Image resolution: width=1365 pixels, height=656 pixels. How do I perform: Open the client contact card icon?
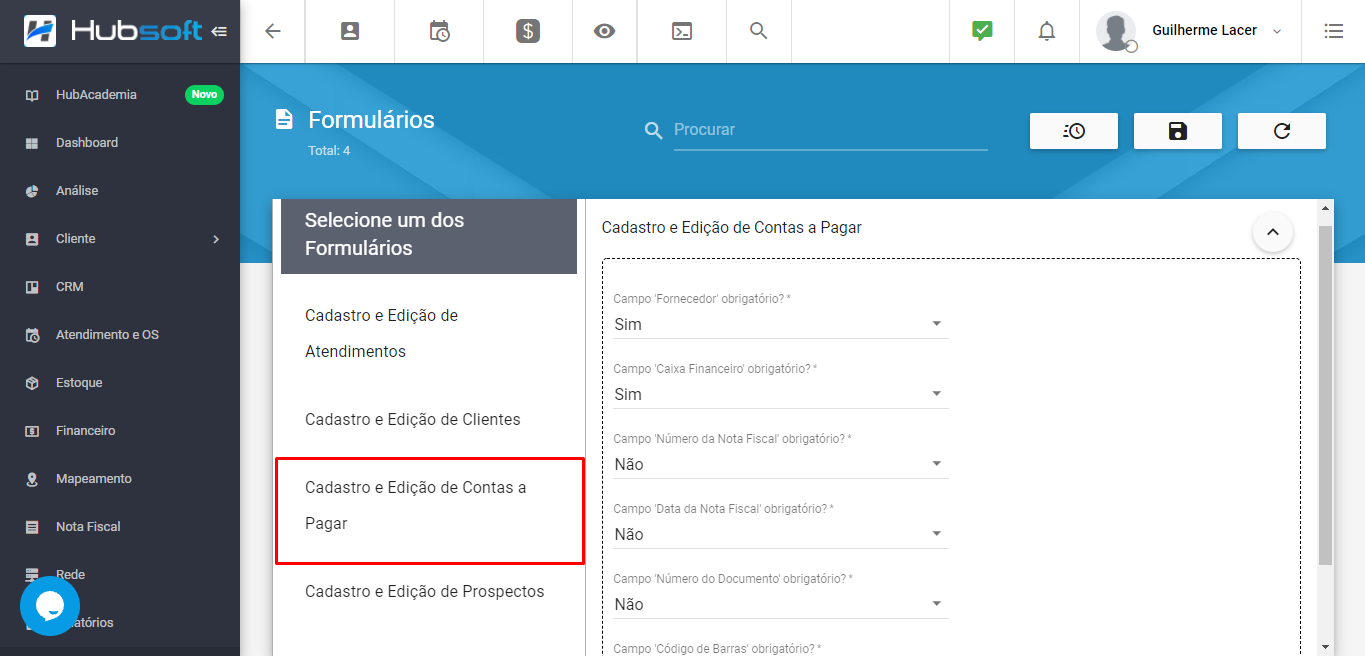point(350,31)
